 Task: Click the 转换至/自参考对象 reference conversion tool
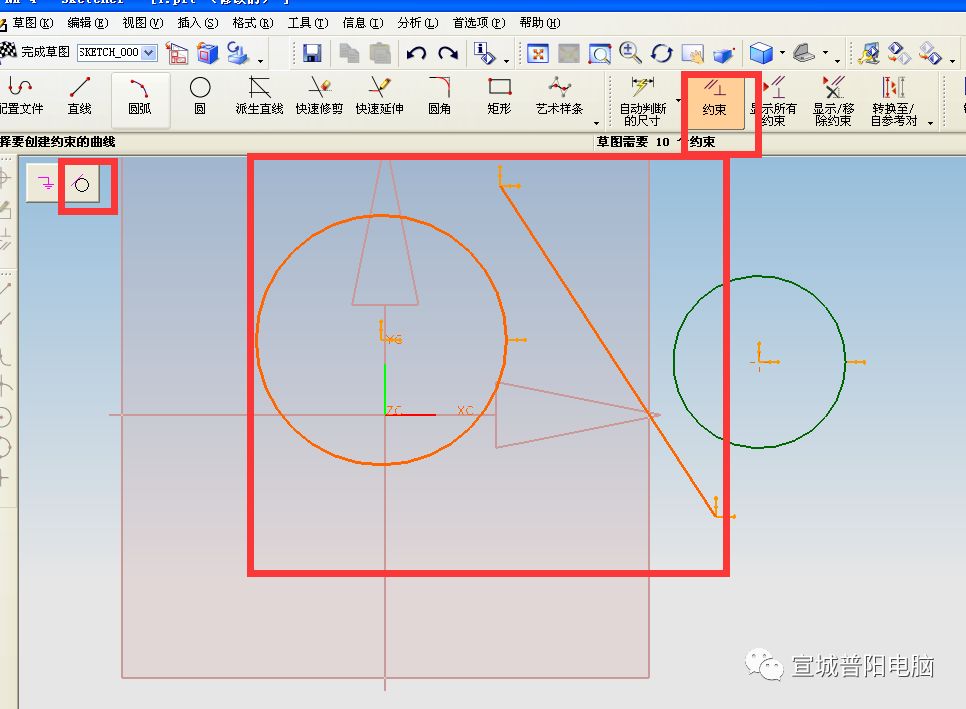click(x=893, y=100)
